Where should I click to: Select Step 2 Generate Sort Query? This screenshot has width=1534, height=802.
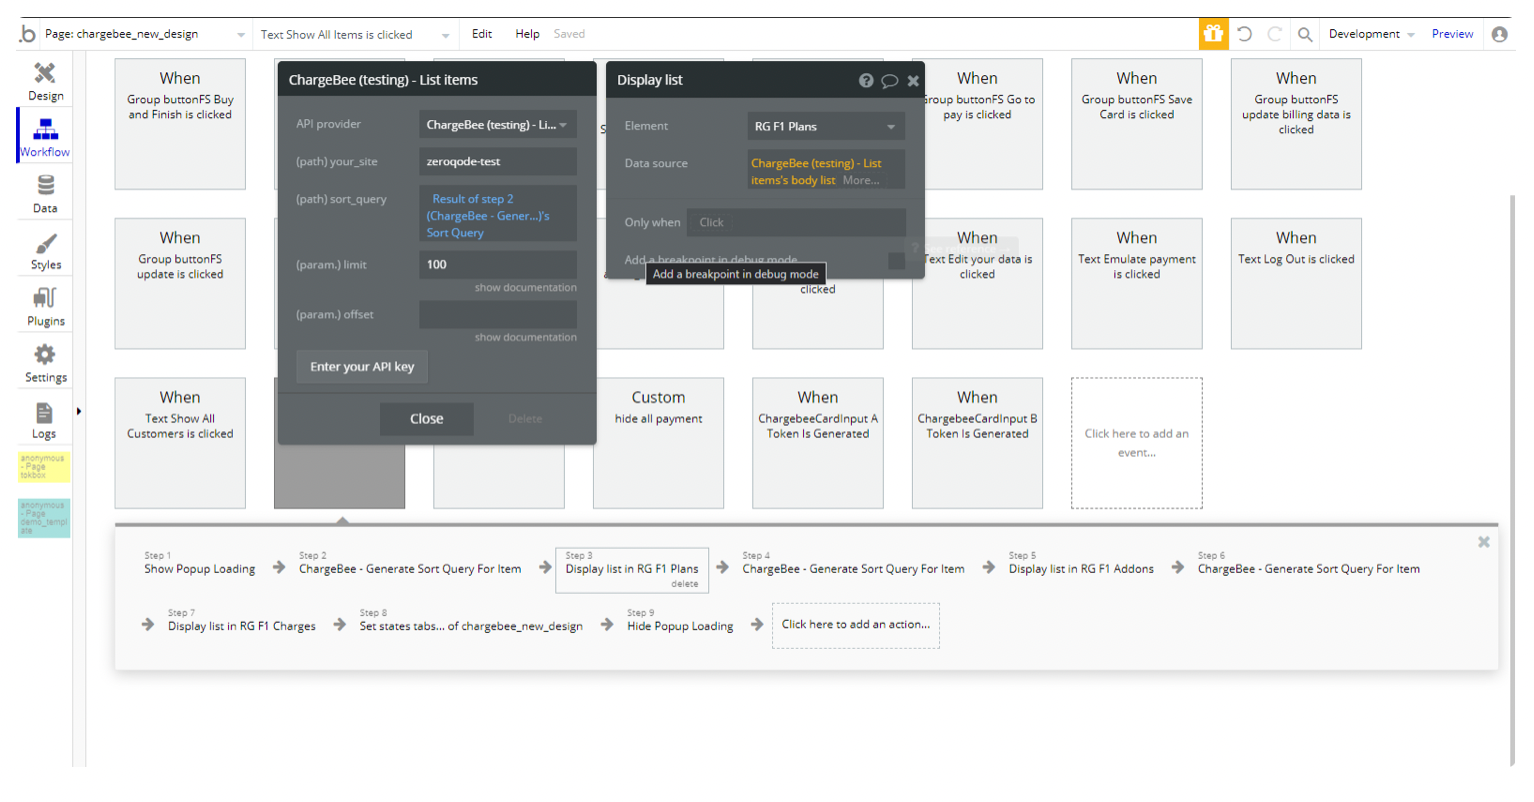[410, 563]
